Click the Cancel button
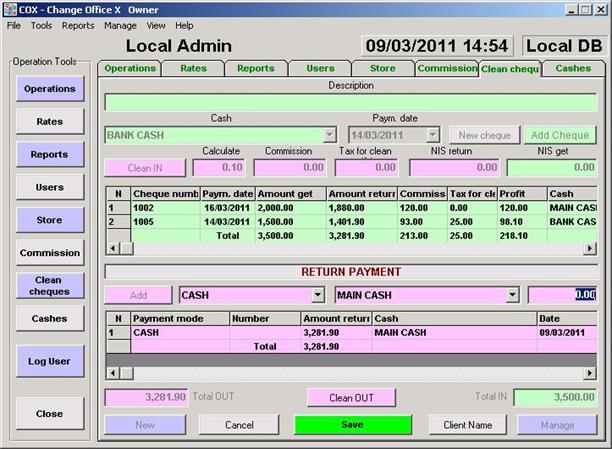The height and width of the screenshot is (449, 612). coord(238,425)
